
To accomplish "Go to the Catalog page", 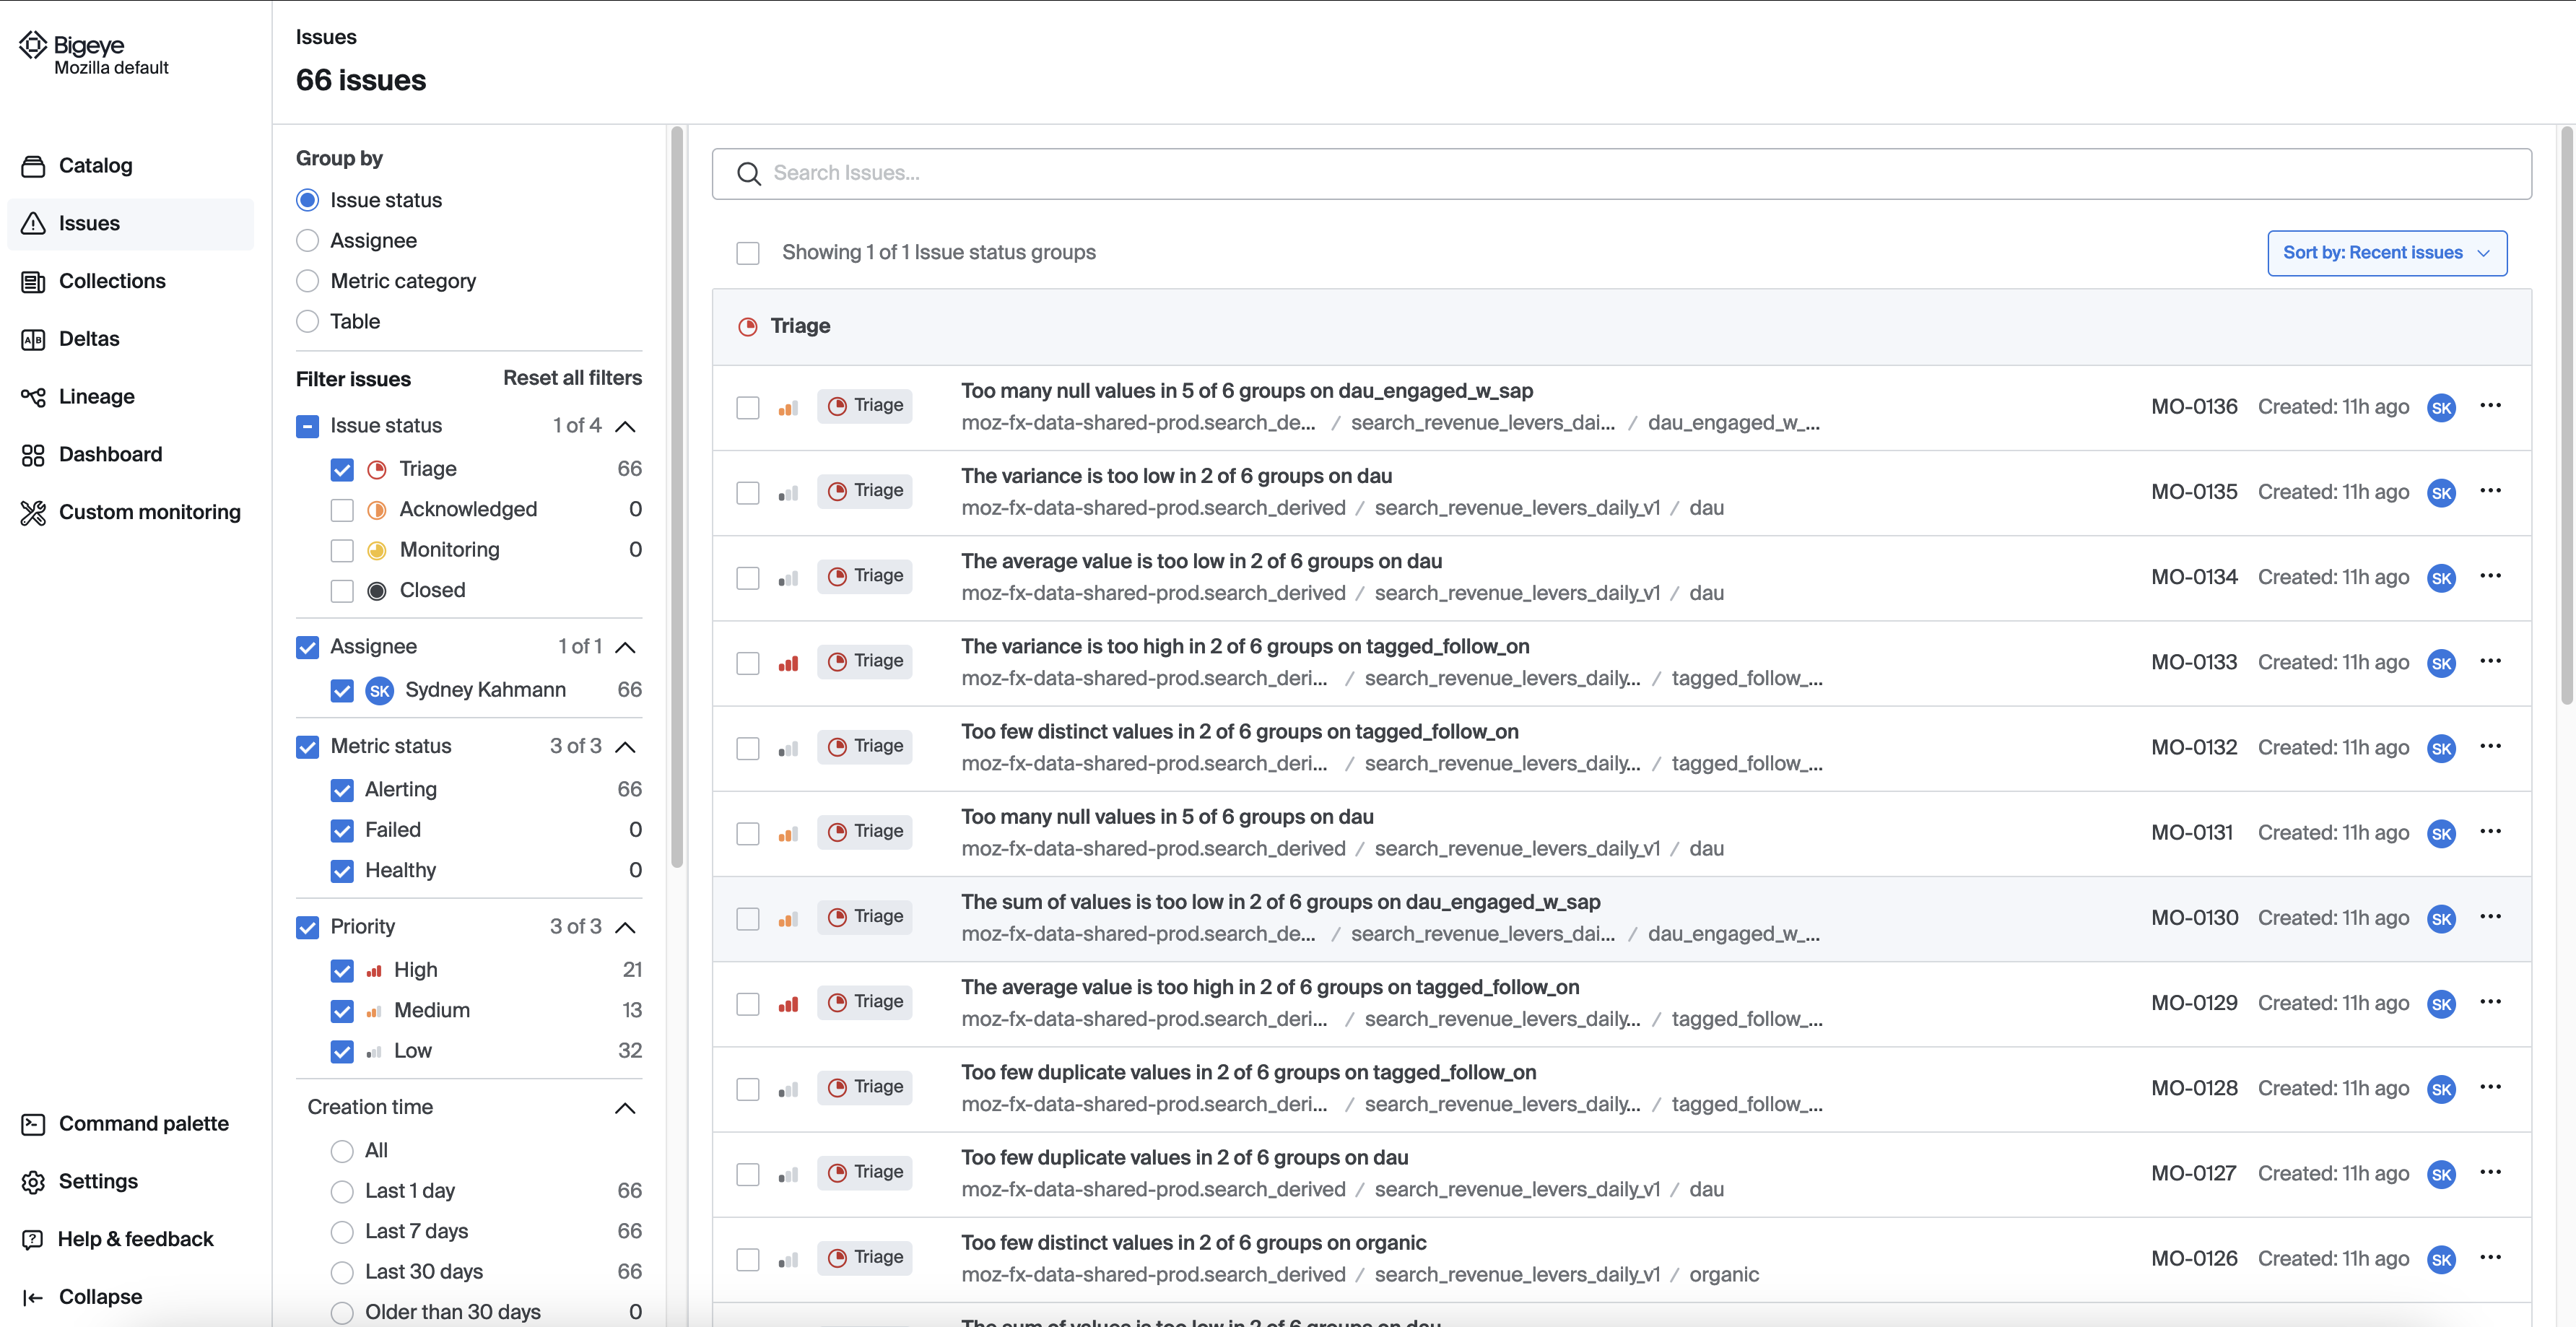I will 95,165.
